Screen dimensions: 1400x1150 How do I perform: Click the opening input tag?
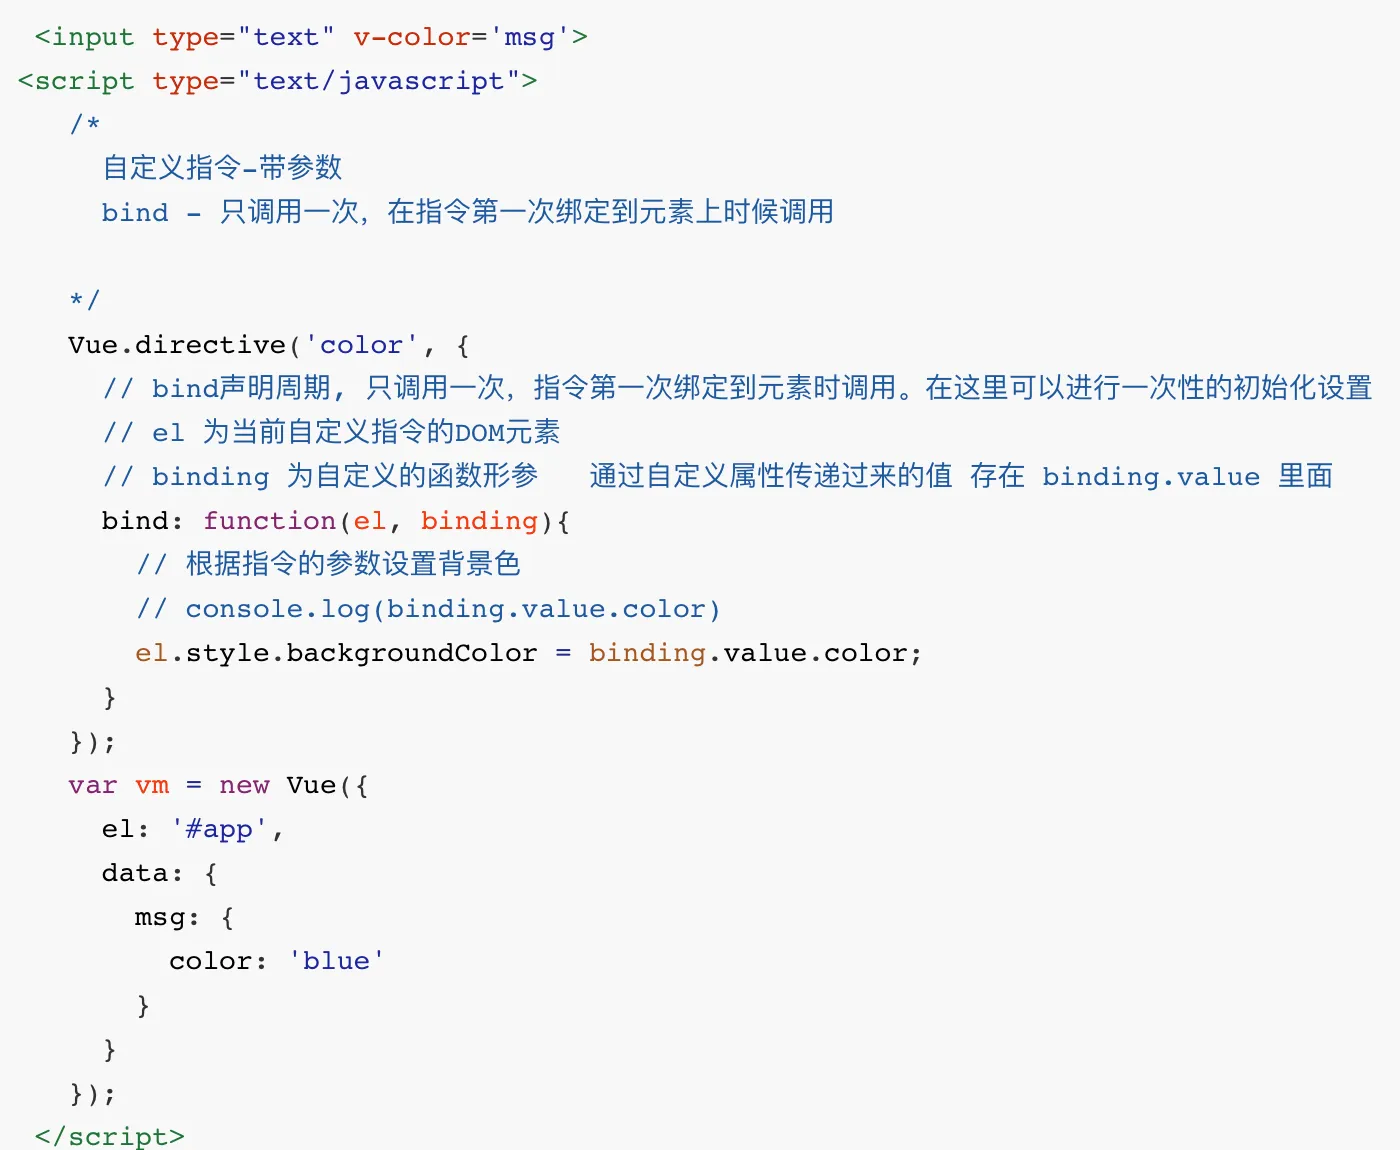pyautogui.click(x=84, y=38)
